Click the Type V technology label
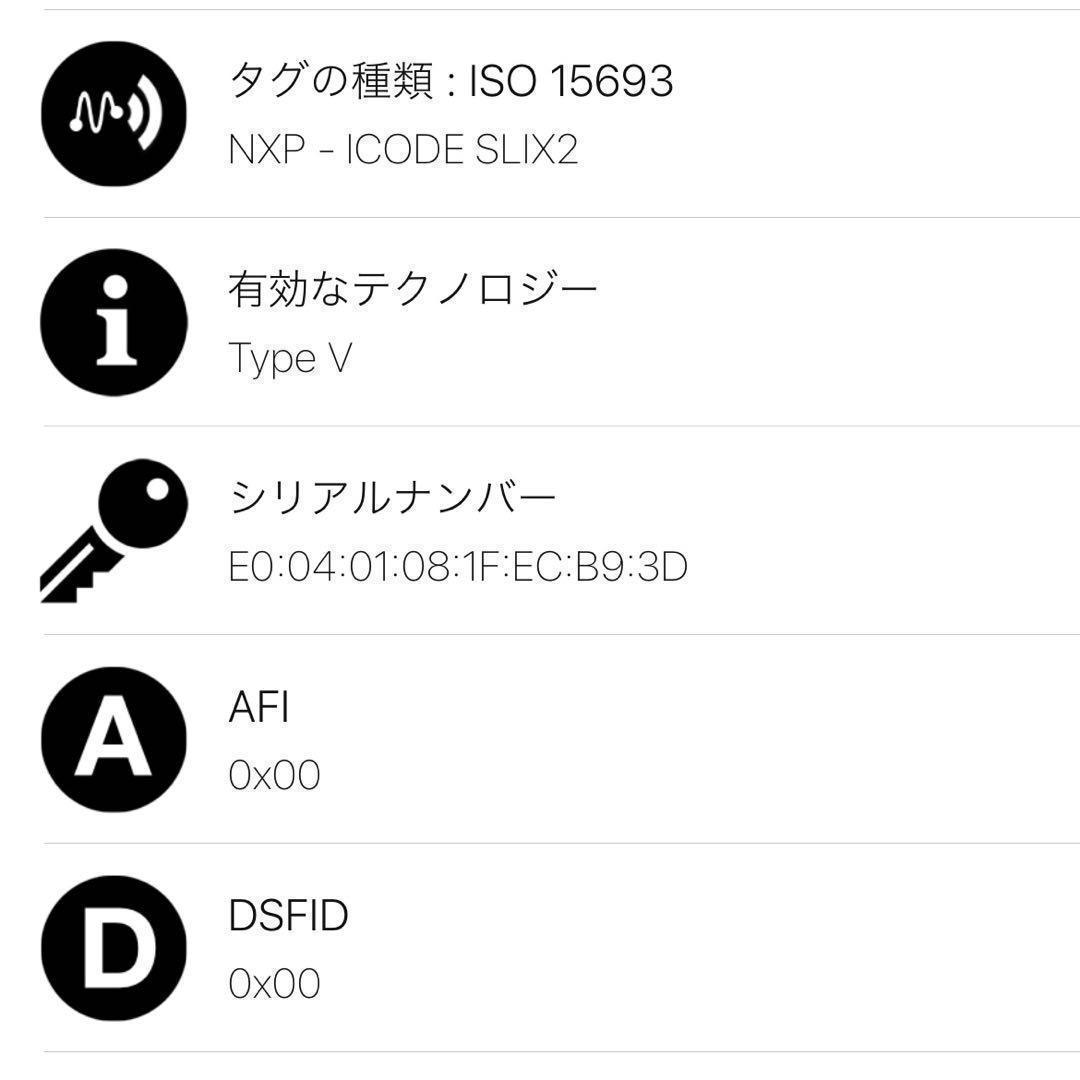The height and width of the screenshot is (1080, 1080). pyautogui.click(x=290, y=360)
